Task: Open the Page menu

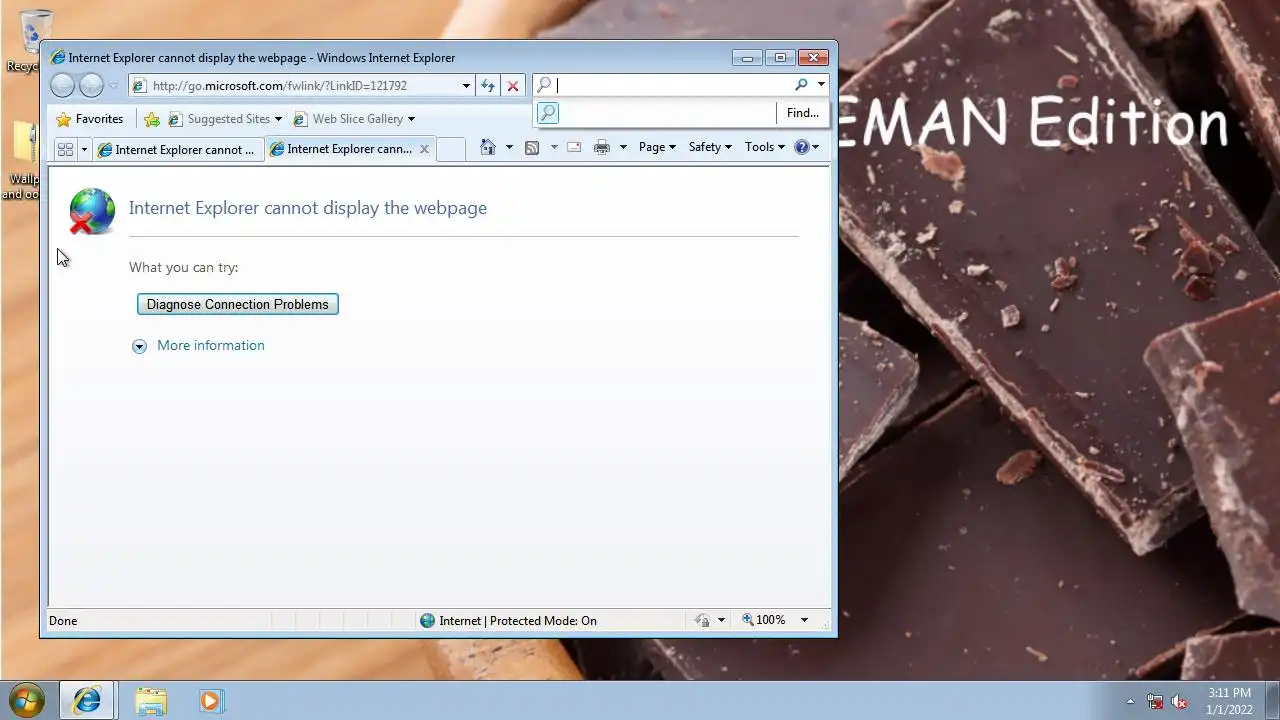Action: coord(657,147)
